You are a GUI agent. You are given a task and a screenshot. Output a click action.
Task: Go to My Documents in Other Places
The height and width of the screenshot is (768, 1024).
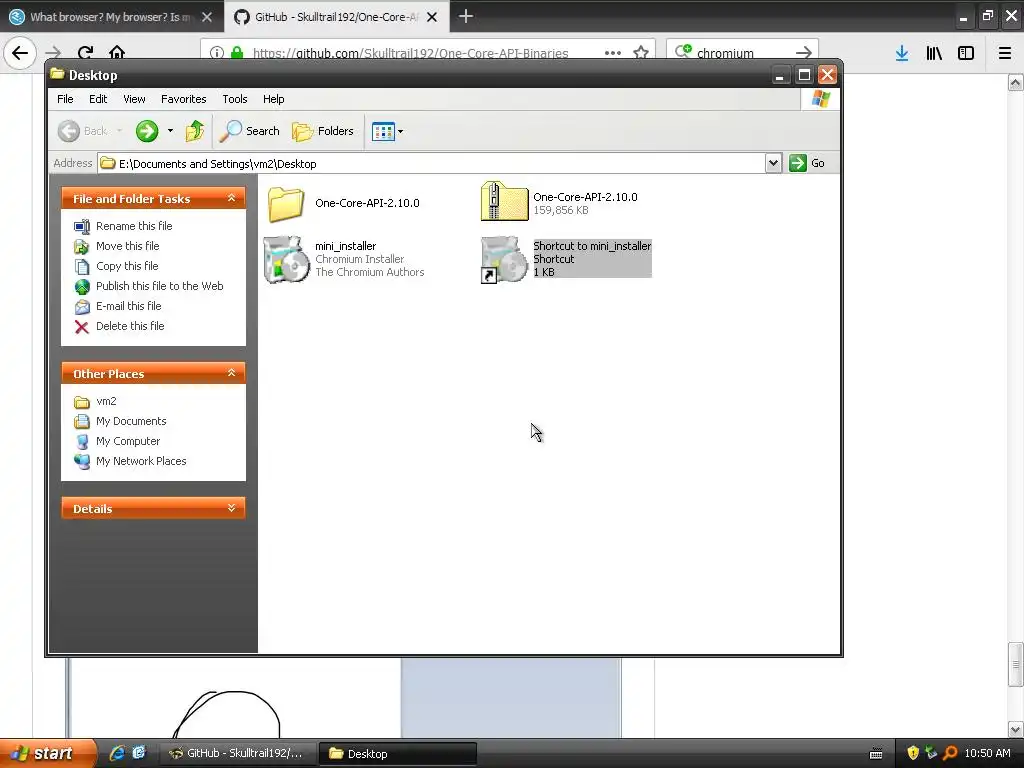pos(131,421)
